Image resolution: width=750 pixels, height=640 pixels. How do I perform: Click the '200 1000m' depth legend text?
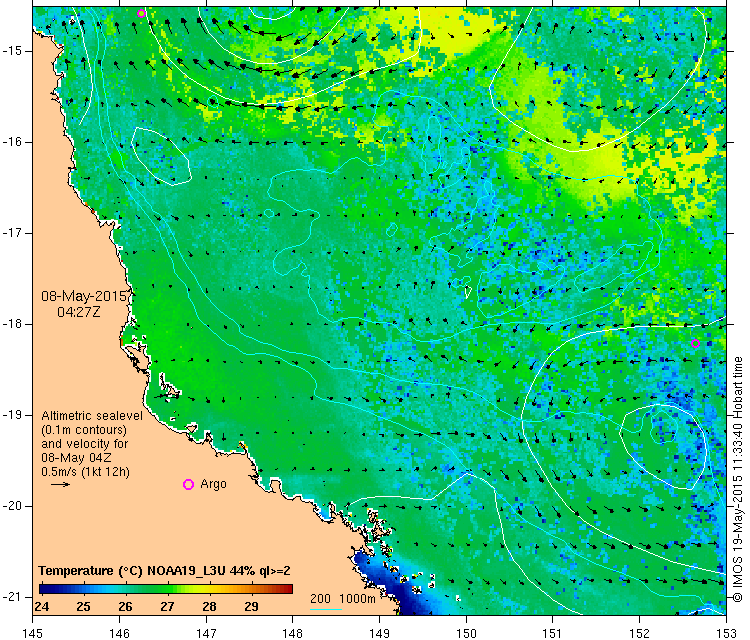pos(342,598)
